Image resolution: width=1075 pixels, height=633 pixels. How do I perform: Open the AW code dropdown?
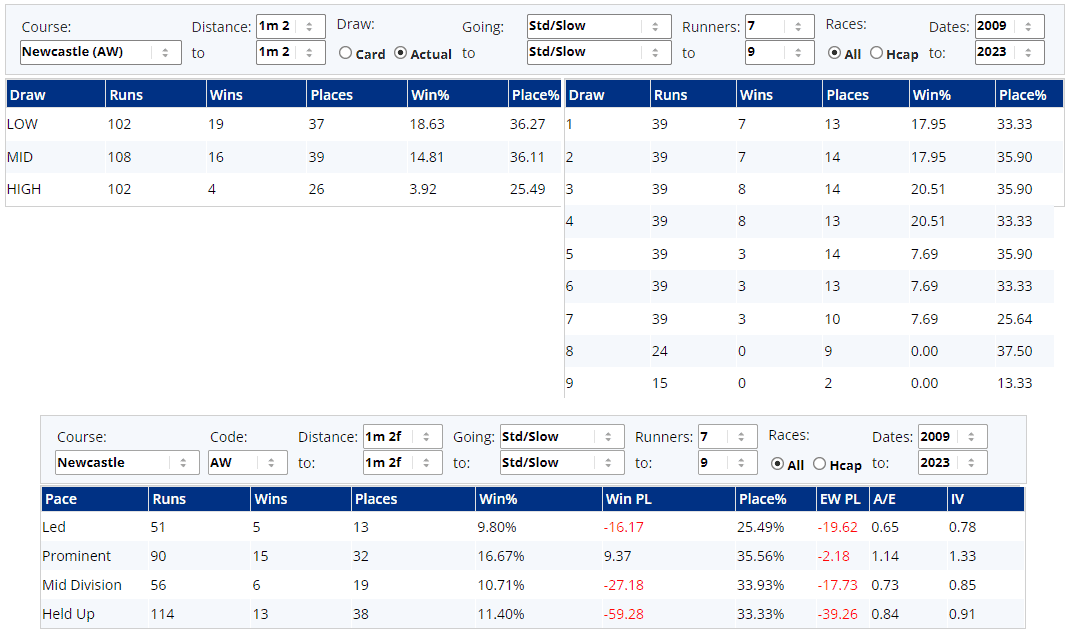click(247, 463)
